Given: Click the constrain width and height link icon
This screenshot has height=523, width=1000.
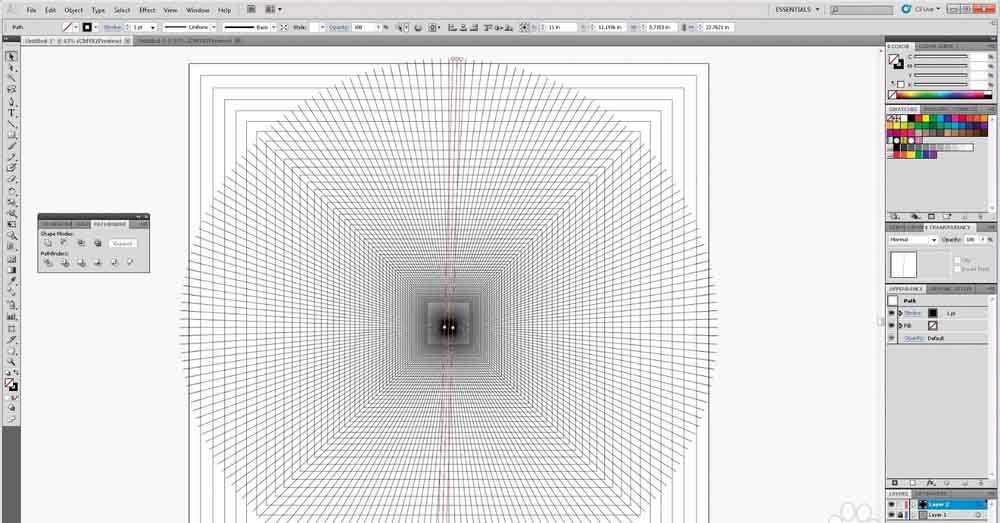Looking at the screenshot, I should point(683,27).
